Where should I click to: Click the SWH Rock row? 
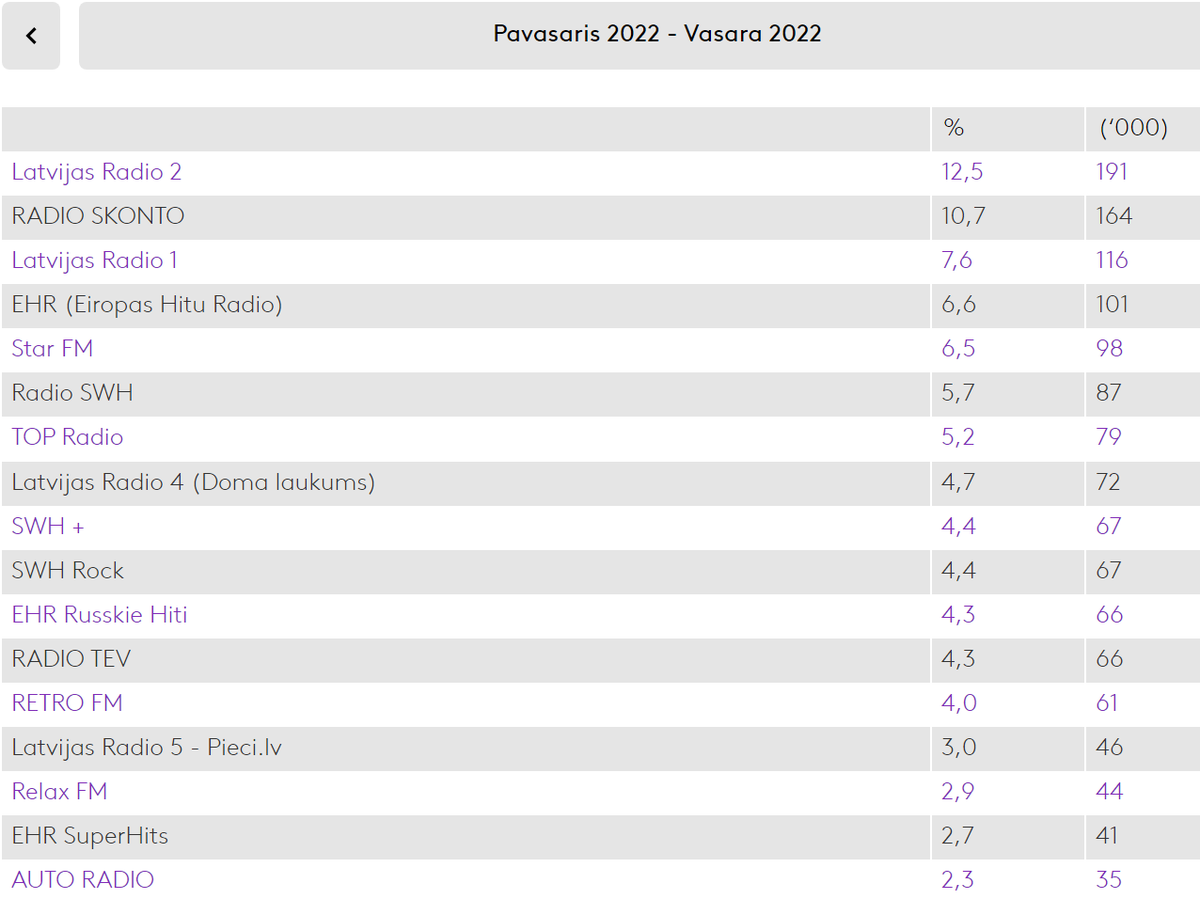click(x=600, y=570)
